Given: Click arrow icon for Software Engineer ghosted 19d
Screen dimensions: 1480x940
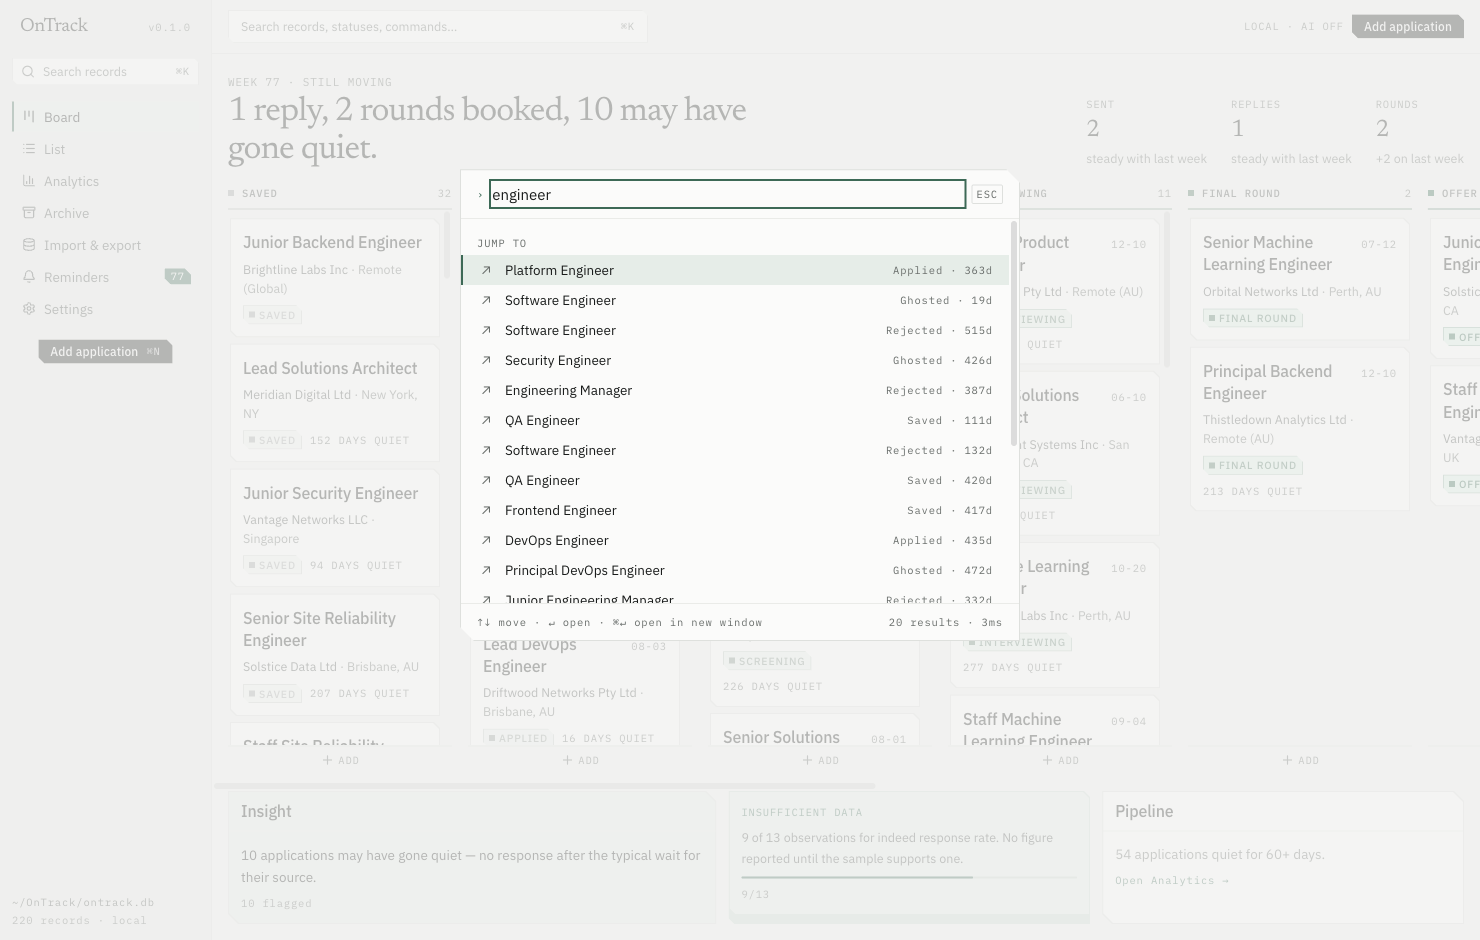Looking at the screenshot, I should pyautogui.click(x=486, y=300).
